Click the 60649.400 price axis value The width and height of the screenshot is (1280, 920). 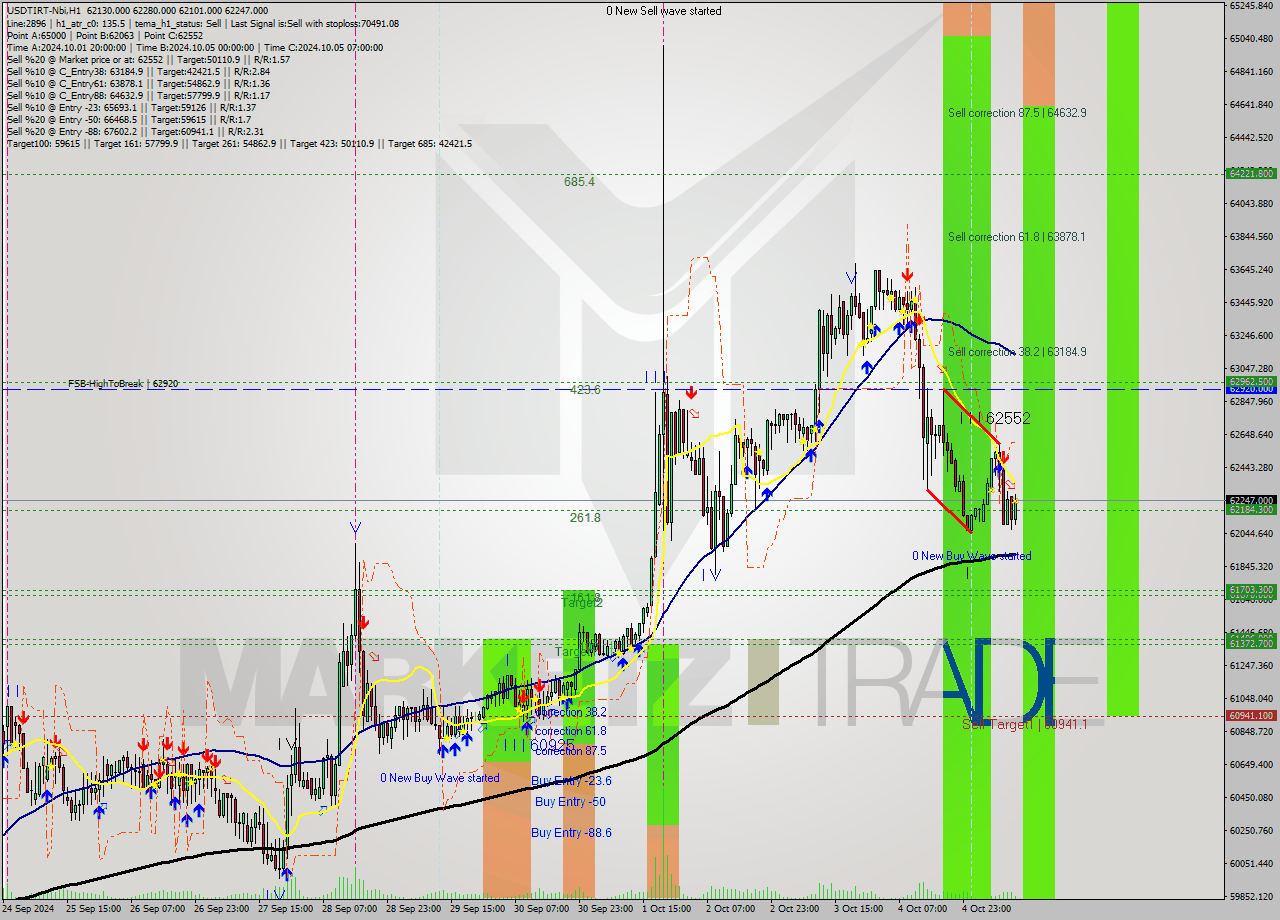[1251, 764]
